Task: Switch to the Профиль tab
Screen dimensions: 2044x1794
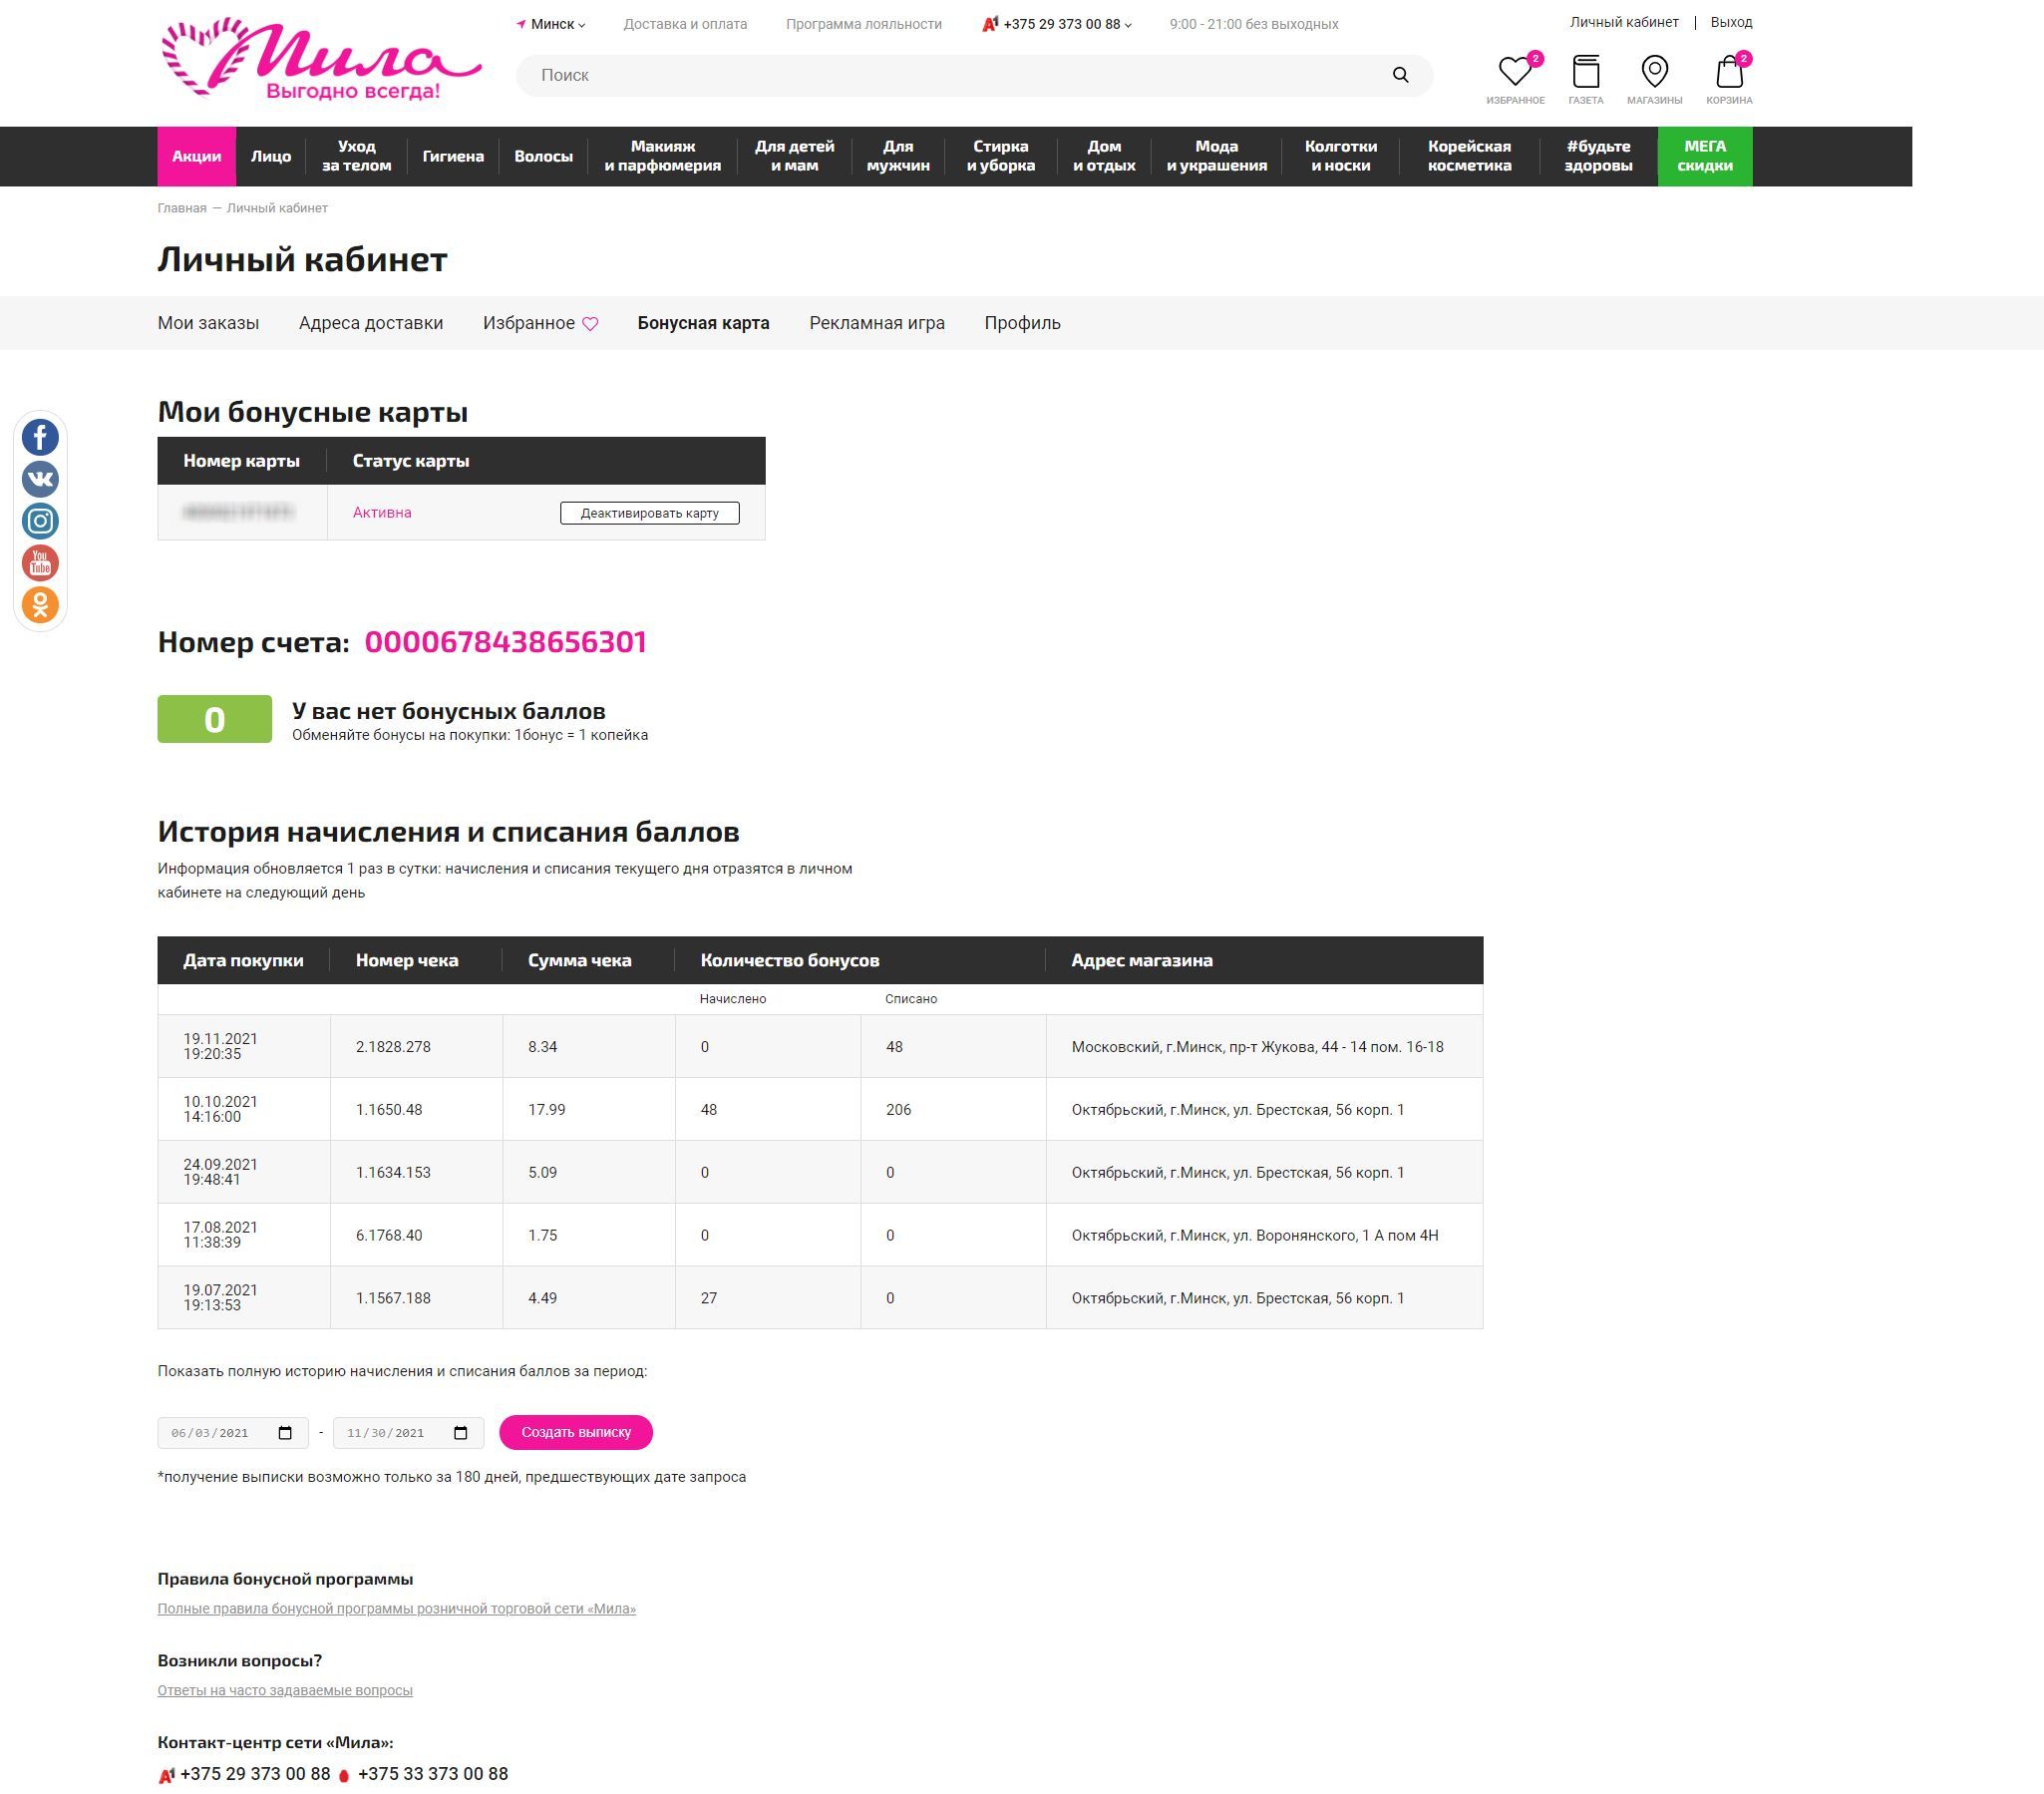Action: pos(1022,323)
